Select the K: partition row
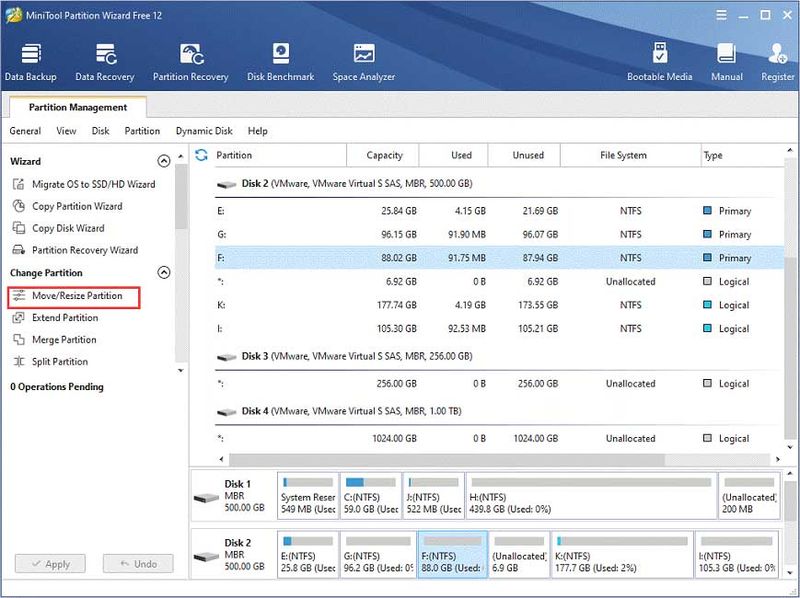This screenshot has width=800, height=598. (499, 305)
